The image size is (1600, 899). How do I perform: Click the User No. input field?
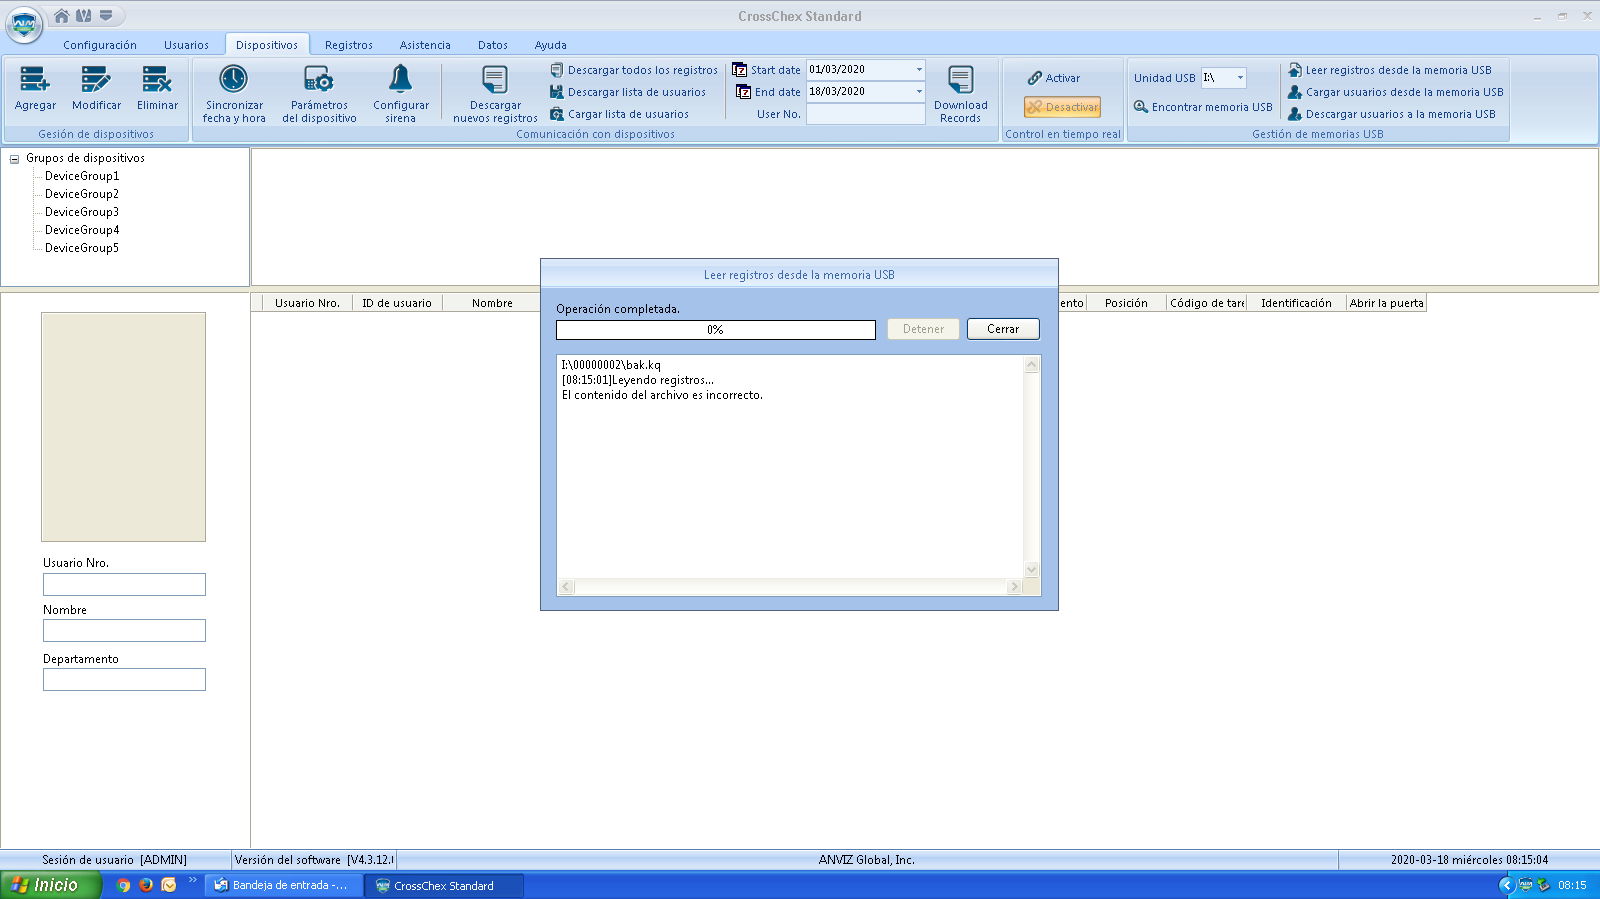click(x=865, y=114)
